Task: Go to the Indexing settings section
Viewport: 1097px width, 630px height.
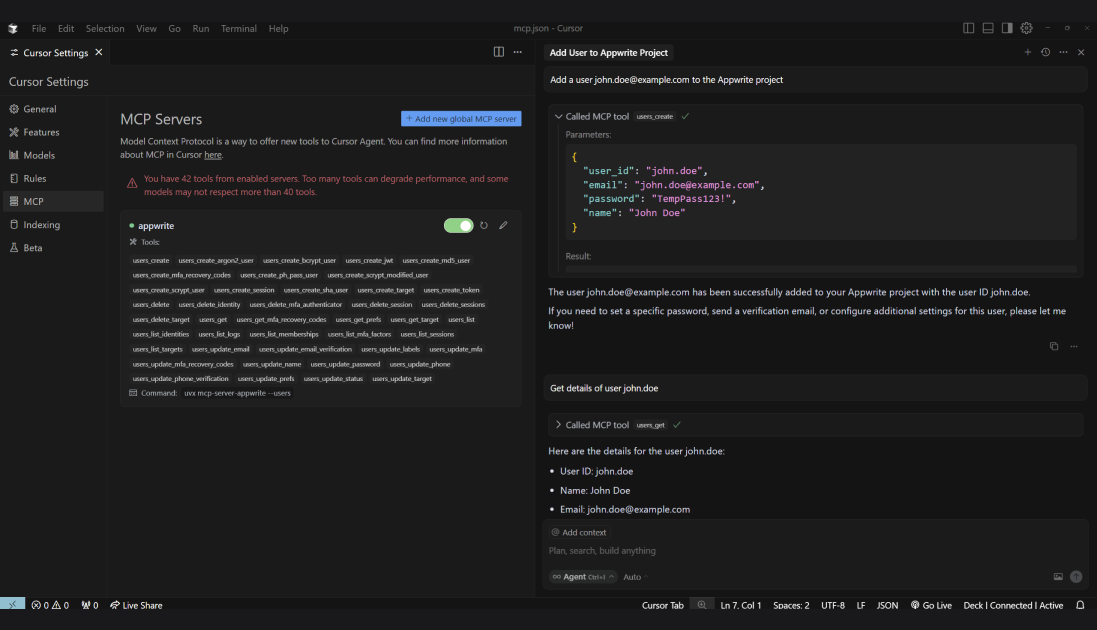Action: (42, 225)
